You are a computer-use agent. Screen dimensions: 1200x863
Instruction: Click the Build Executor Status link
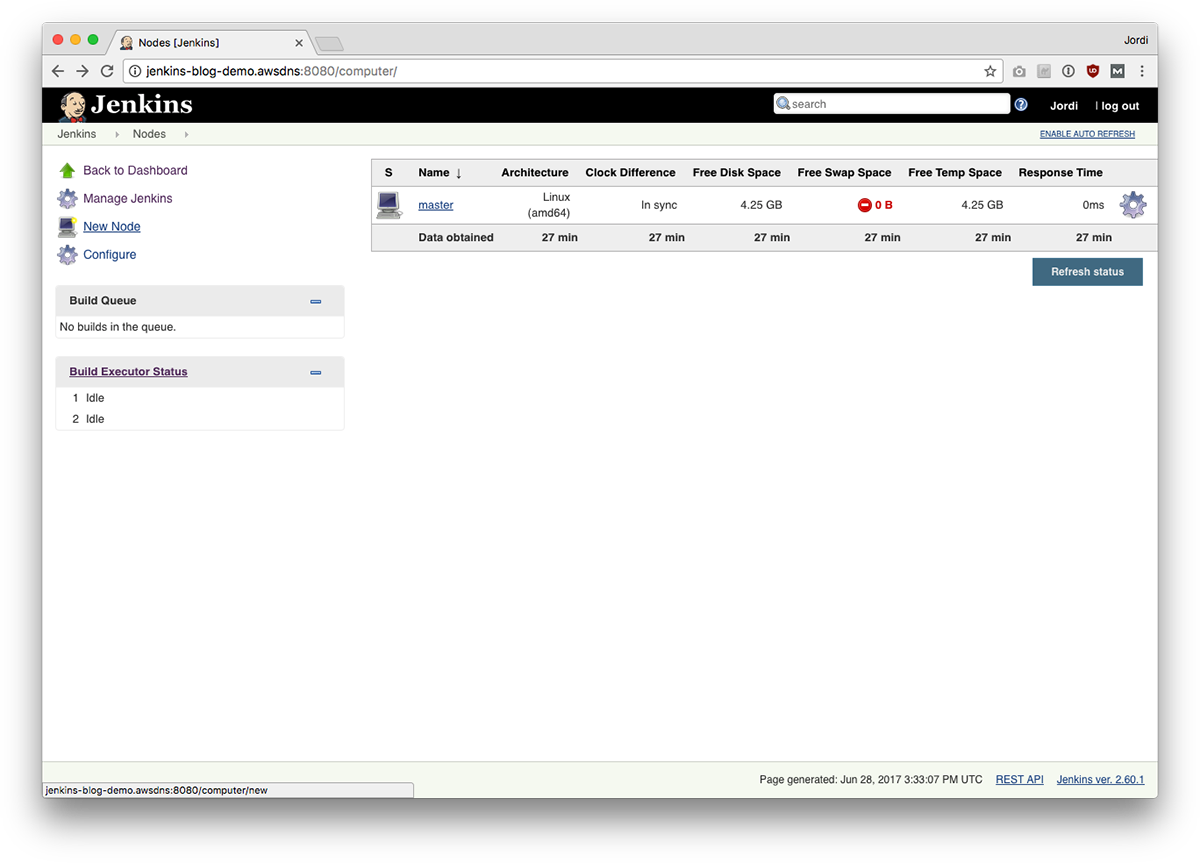pos(128,372)
